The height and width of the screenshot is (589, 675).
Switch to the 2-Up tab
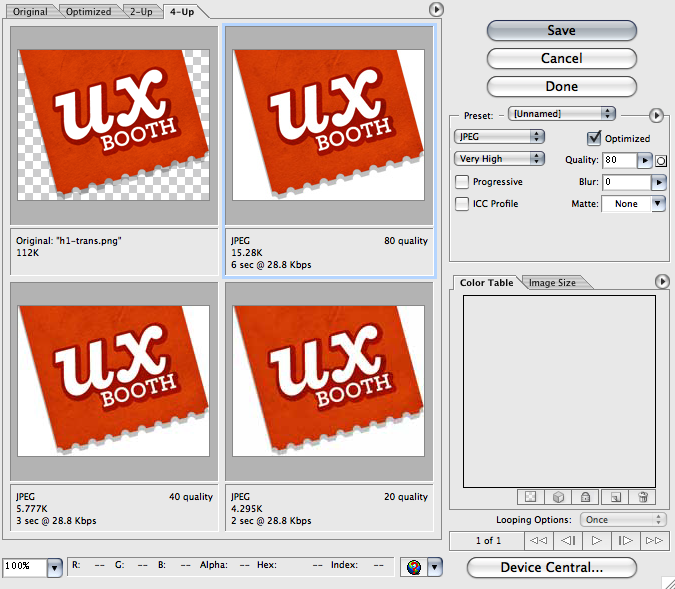[141, 12]
